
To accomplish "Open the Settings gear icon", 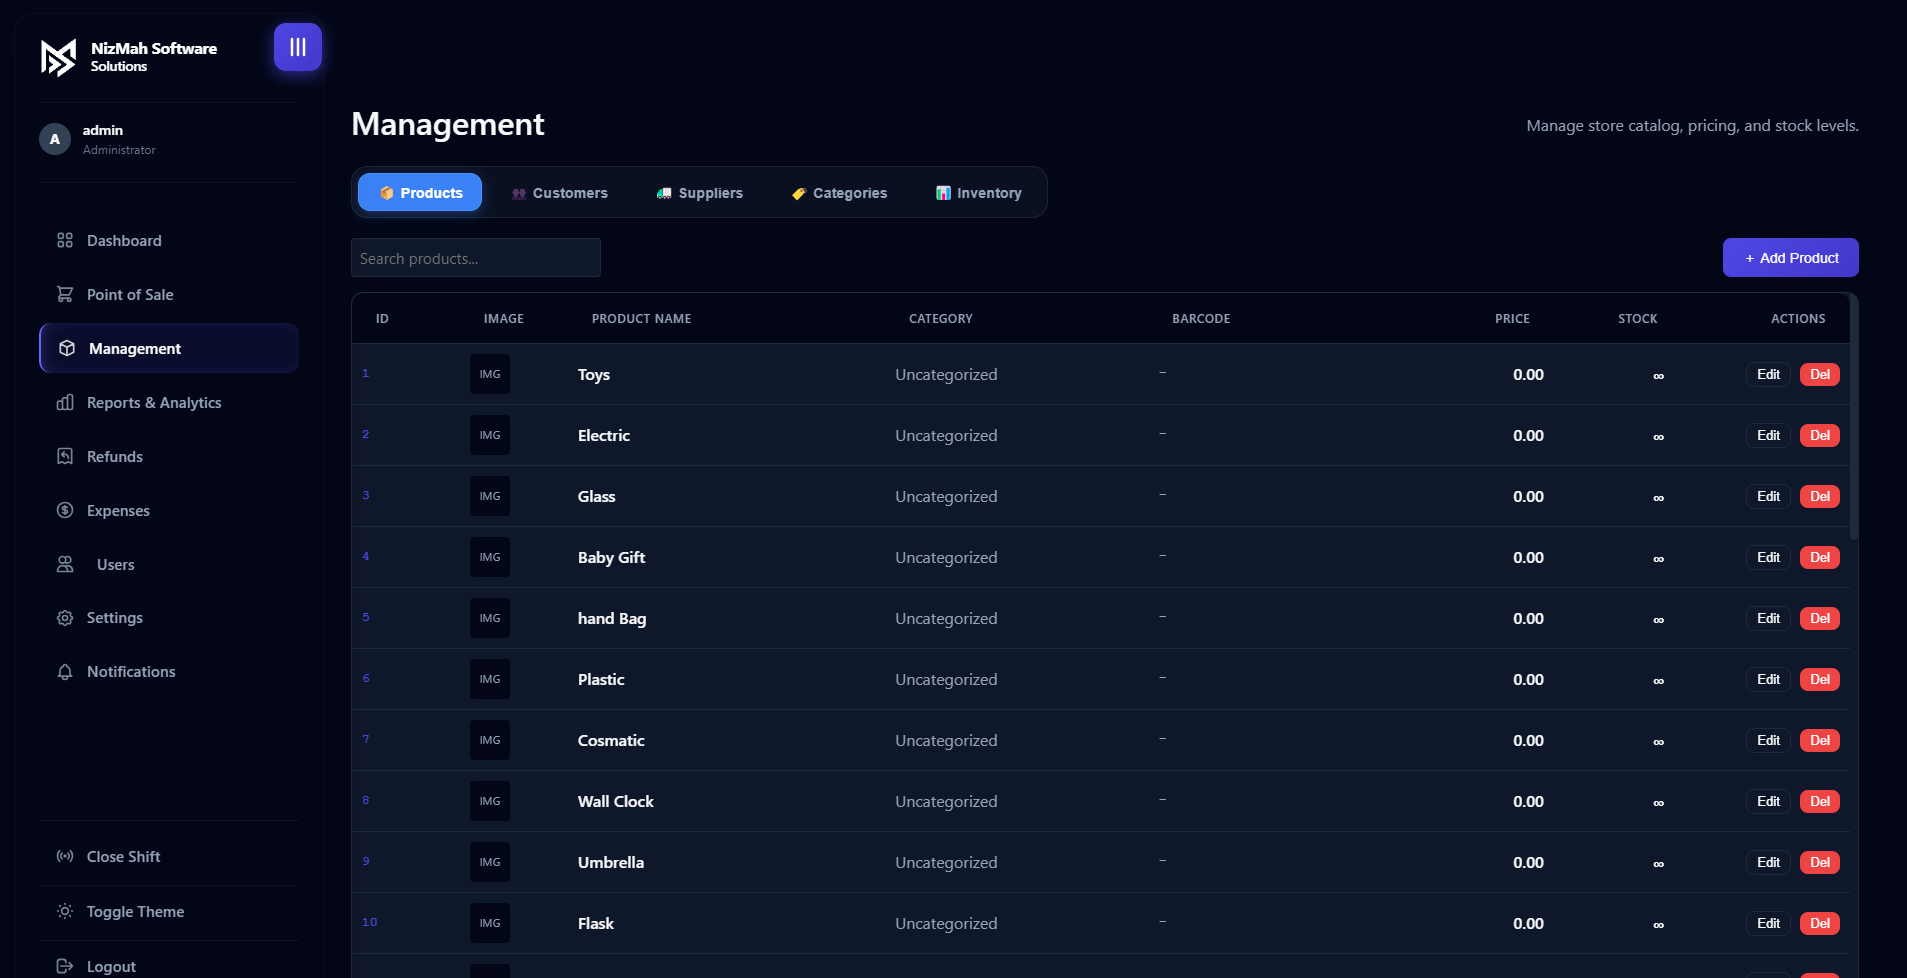I will pos(65,618).
